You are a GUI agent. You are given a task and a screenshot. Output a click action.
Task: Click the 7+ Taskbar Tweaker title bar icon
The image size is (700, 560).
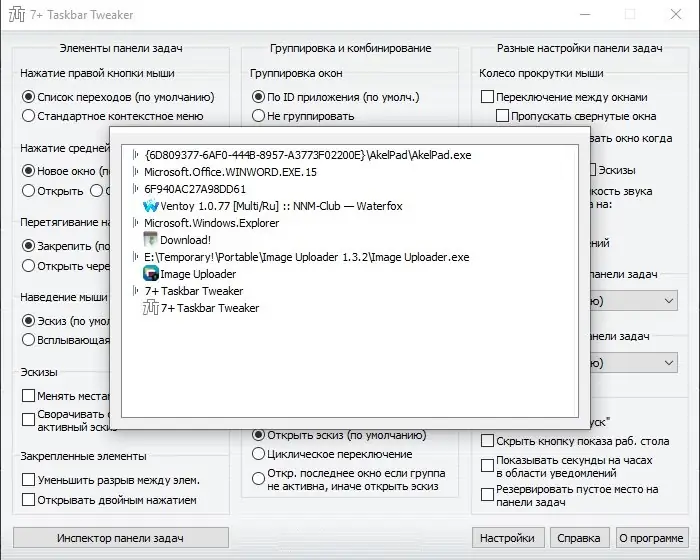(17, 14)
